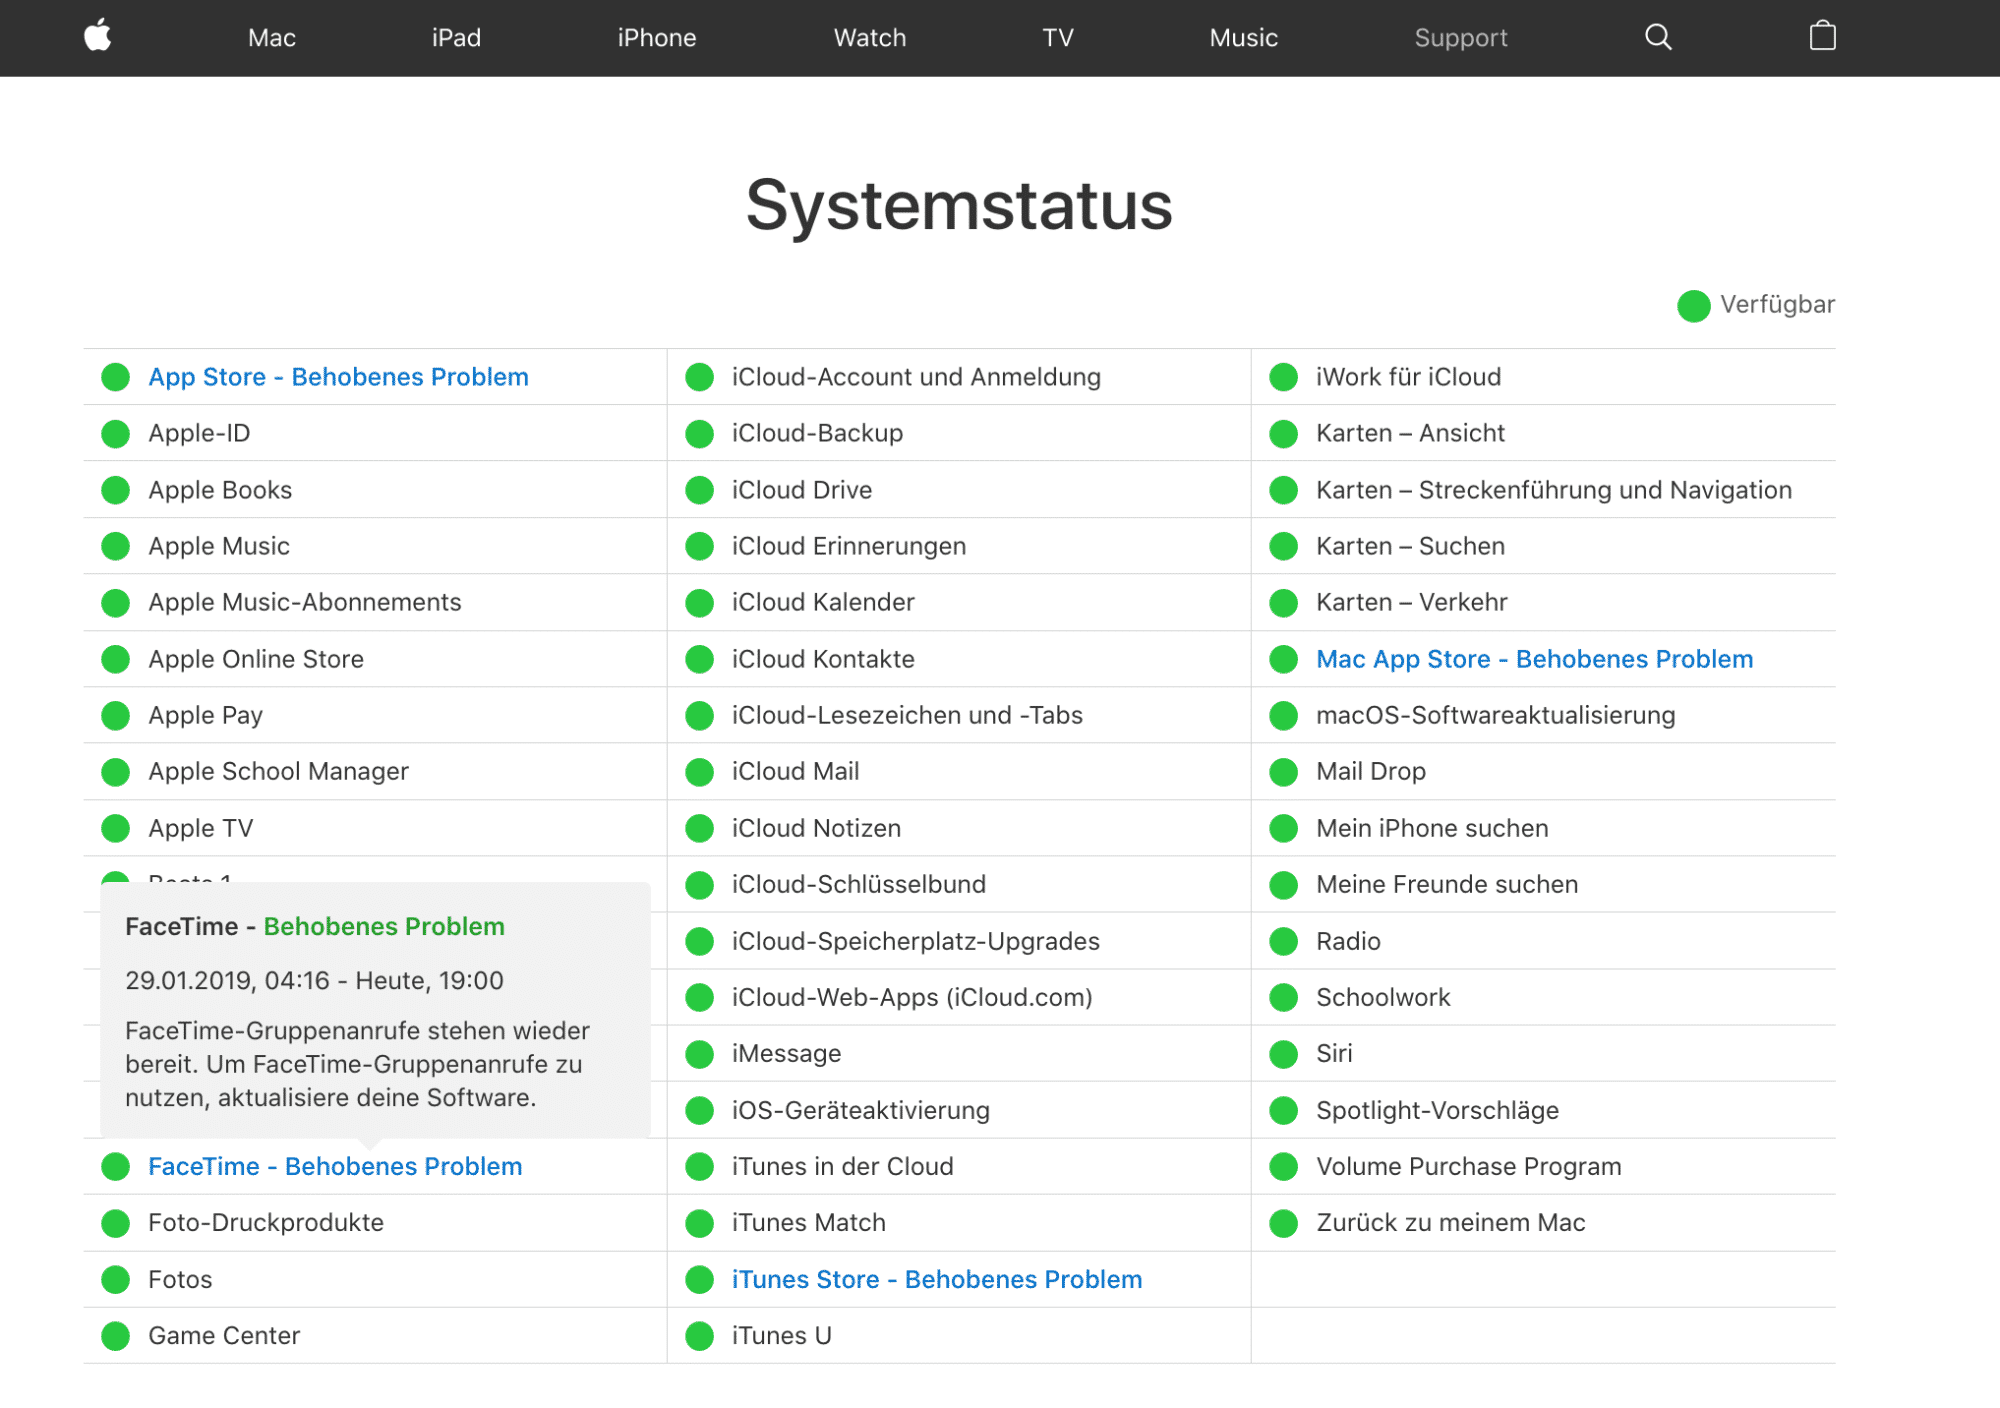Click the green dot beside iTunes Store
This screenshot has width=2000, height=1408.
click(x=699, y=1280)
